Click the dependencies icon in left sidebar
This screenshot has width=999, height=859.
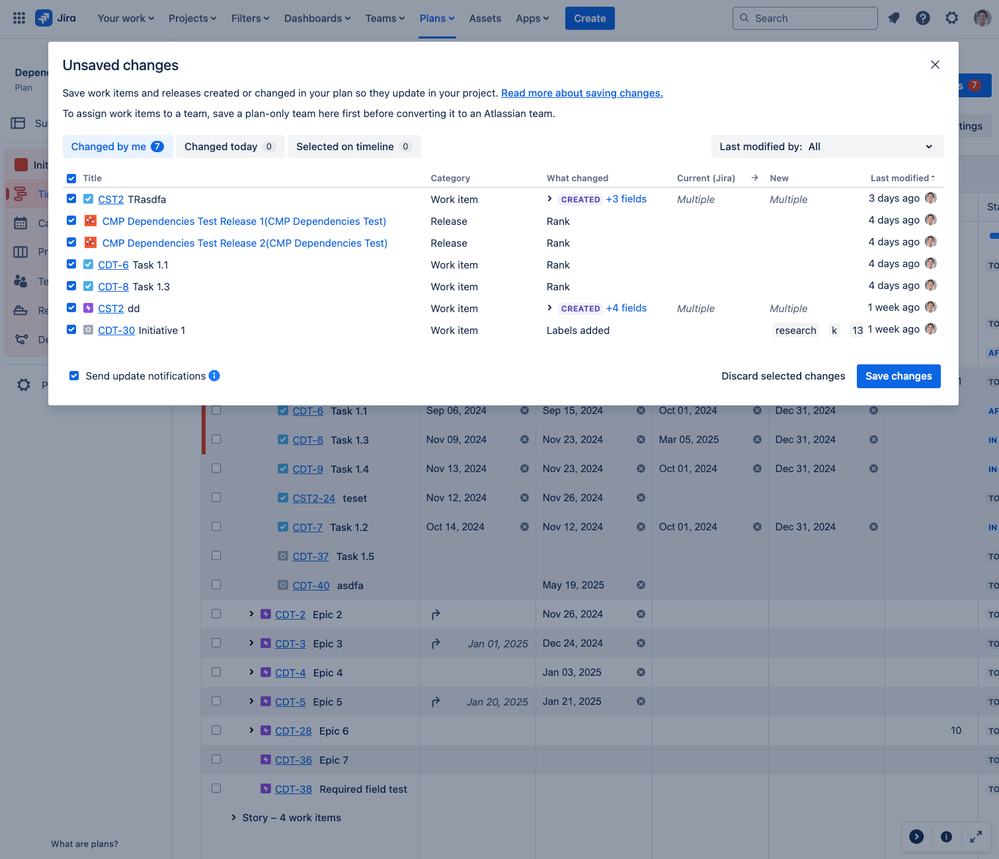(x=20, y=339)
